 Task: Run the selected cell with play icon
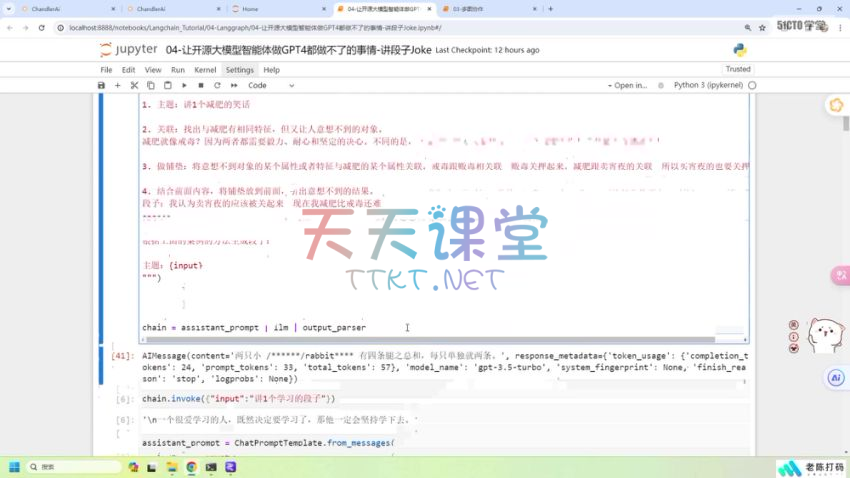[184, 86]
